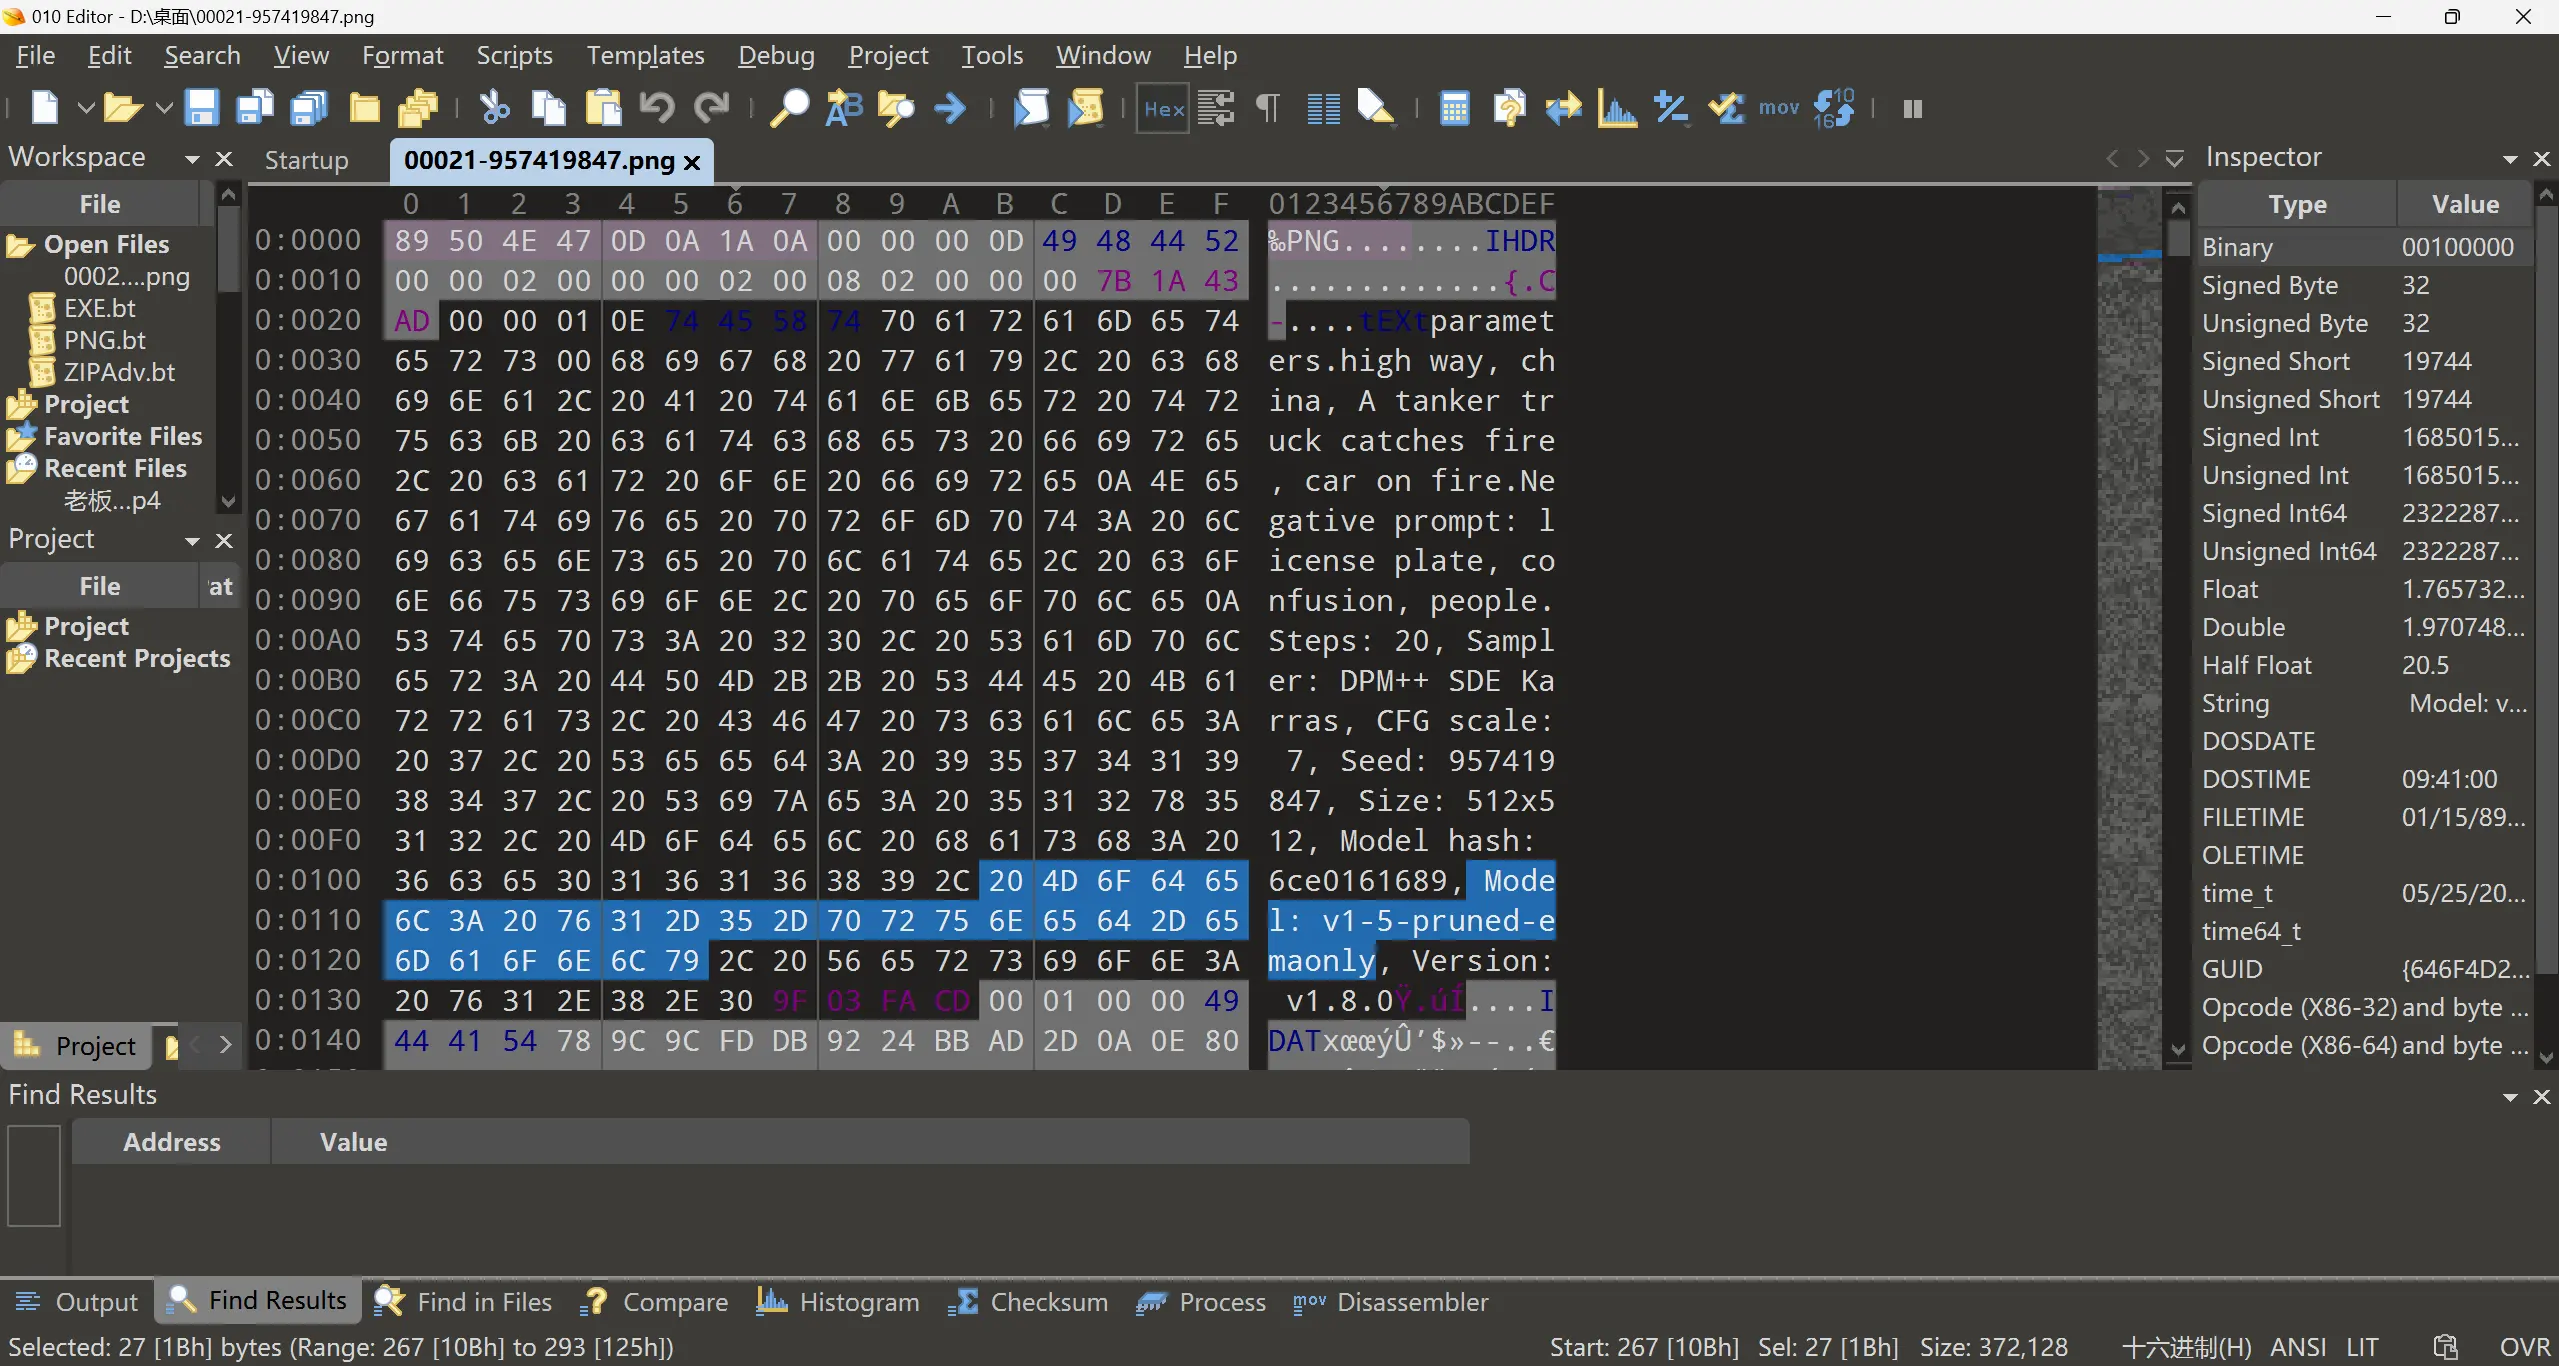Toggle the OVR insert mode indicator
The height and width of the screenshot is (1366, 2559).
pyautogui.click(x=2524, y=1347)
